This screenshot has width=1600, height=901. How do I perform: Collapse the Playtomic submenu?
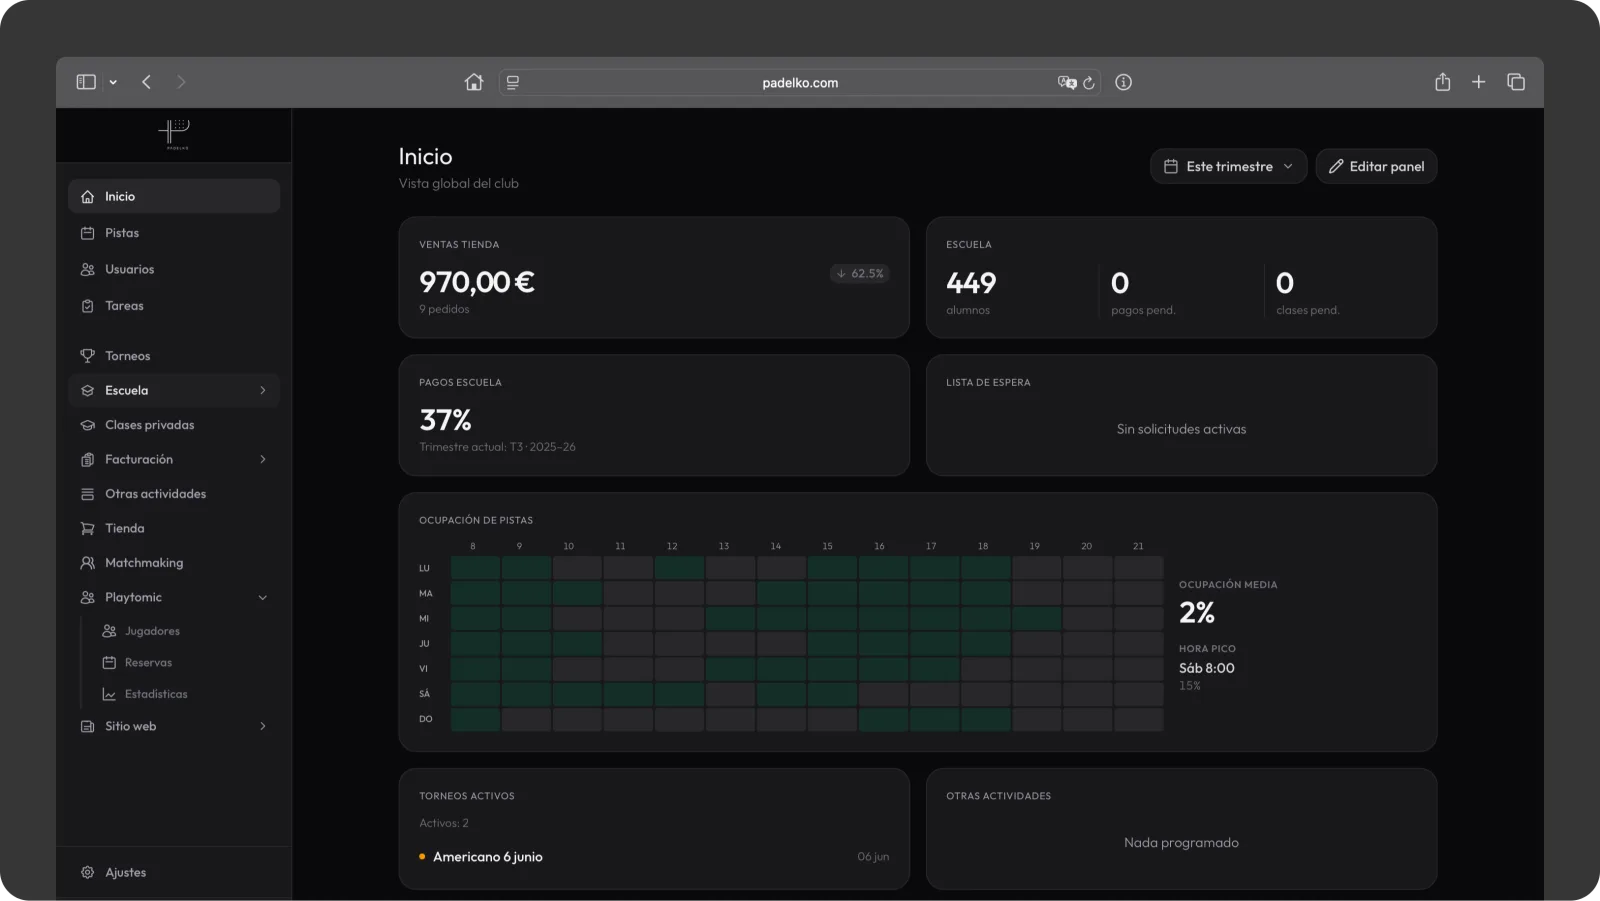pos(263,598)
